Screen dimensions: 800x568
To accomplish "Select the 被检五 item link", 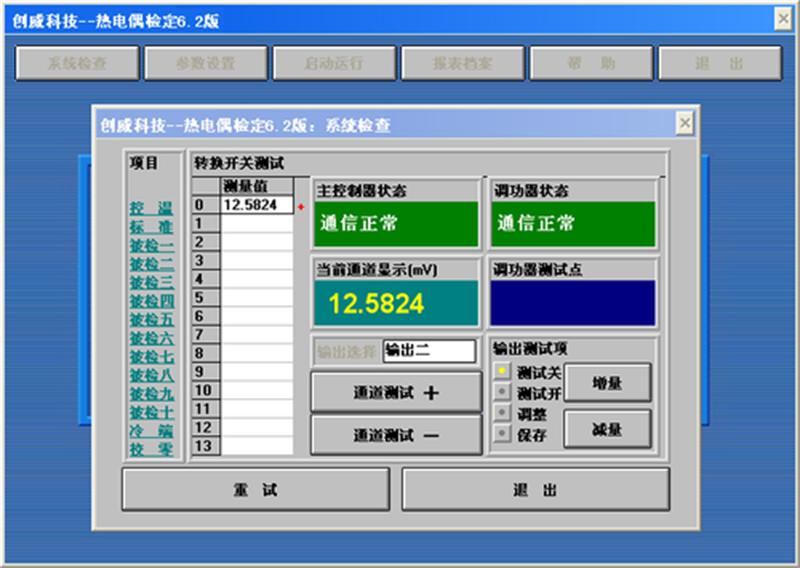I will [151, 319].
